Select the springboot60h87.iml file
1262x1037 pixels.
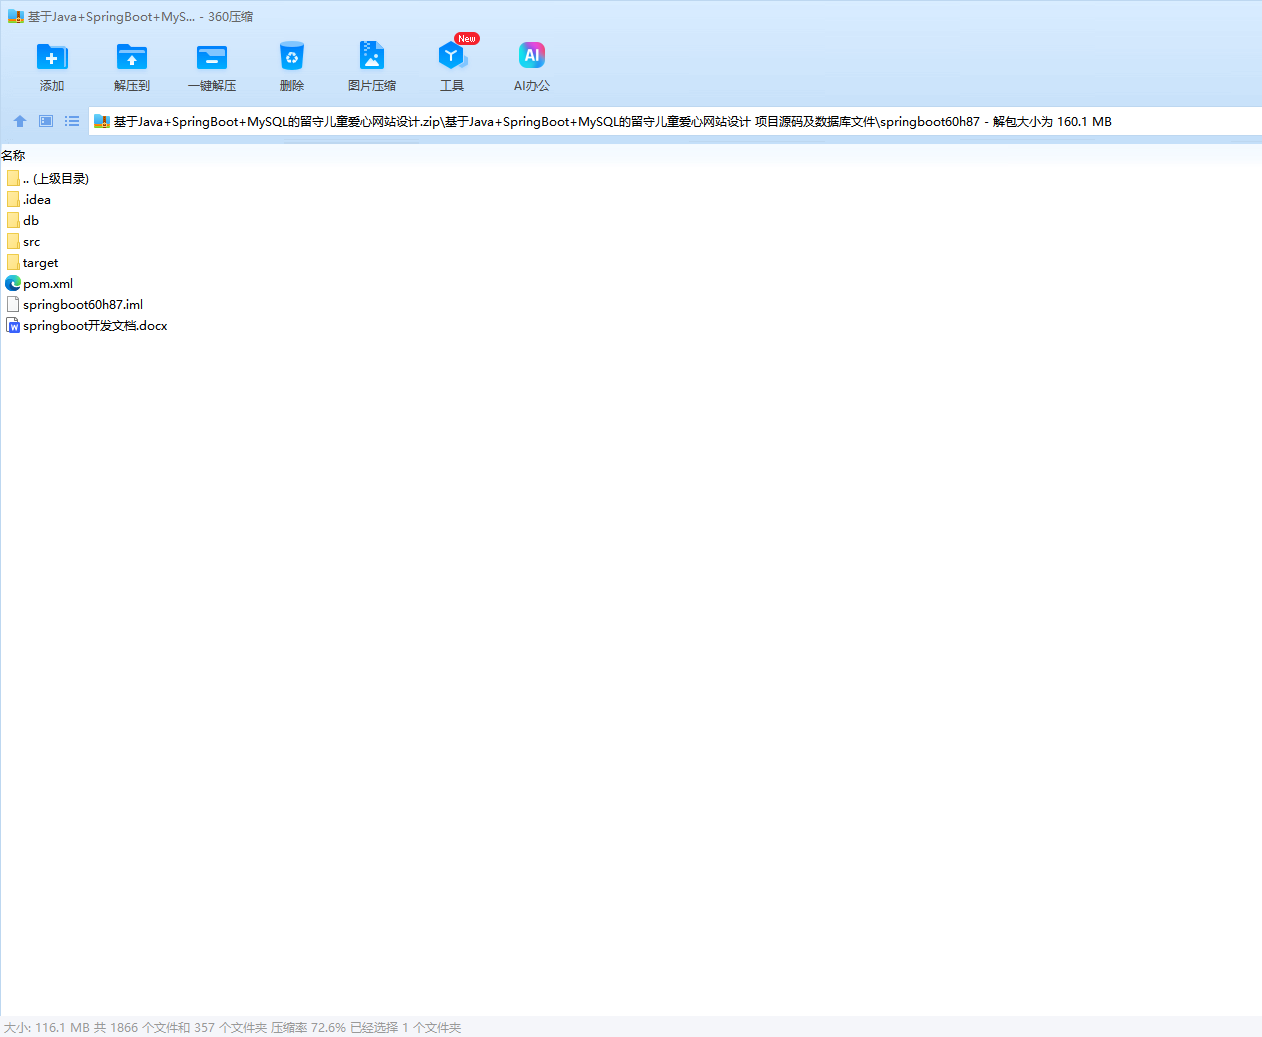pos(74,305)
